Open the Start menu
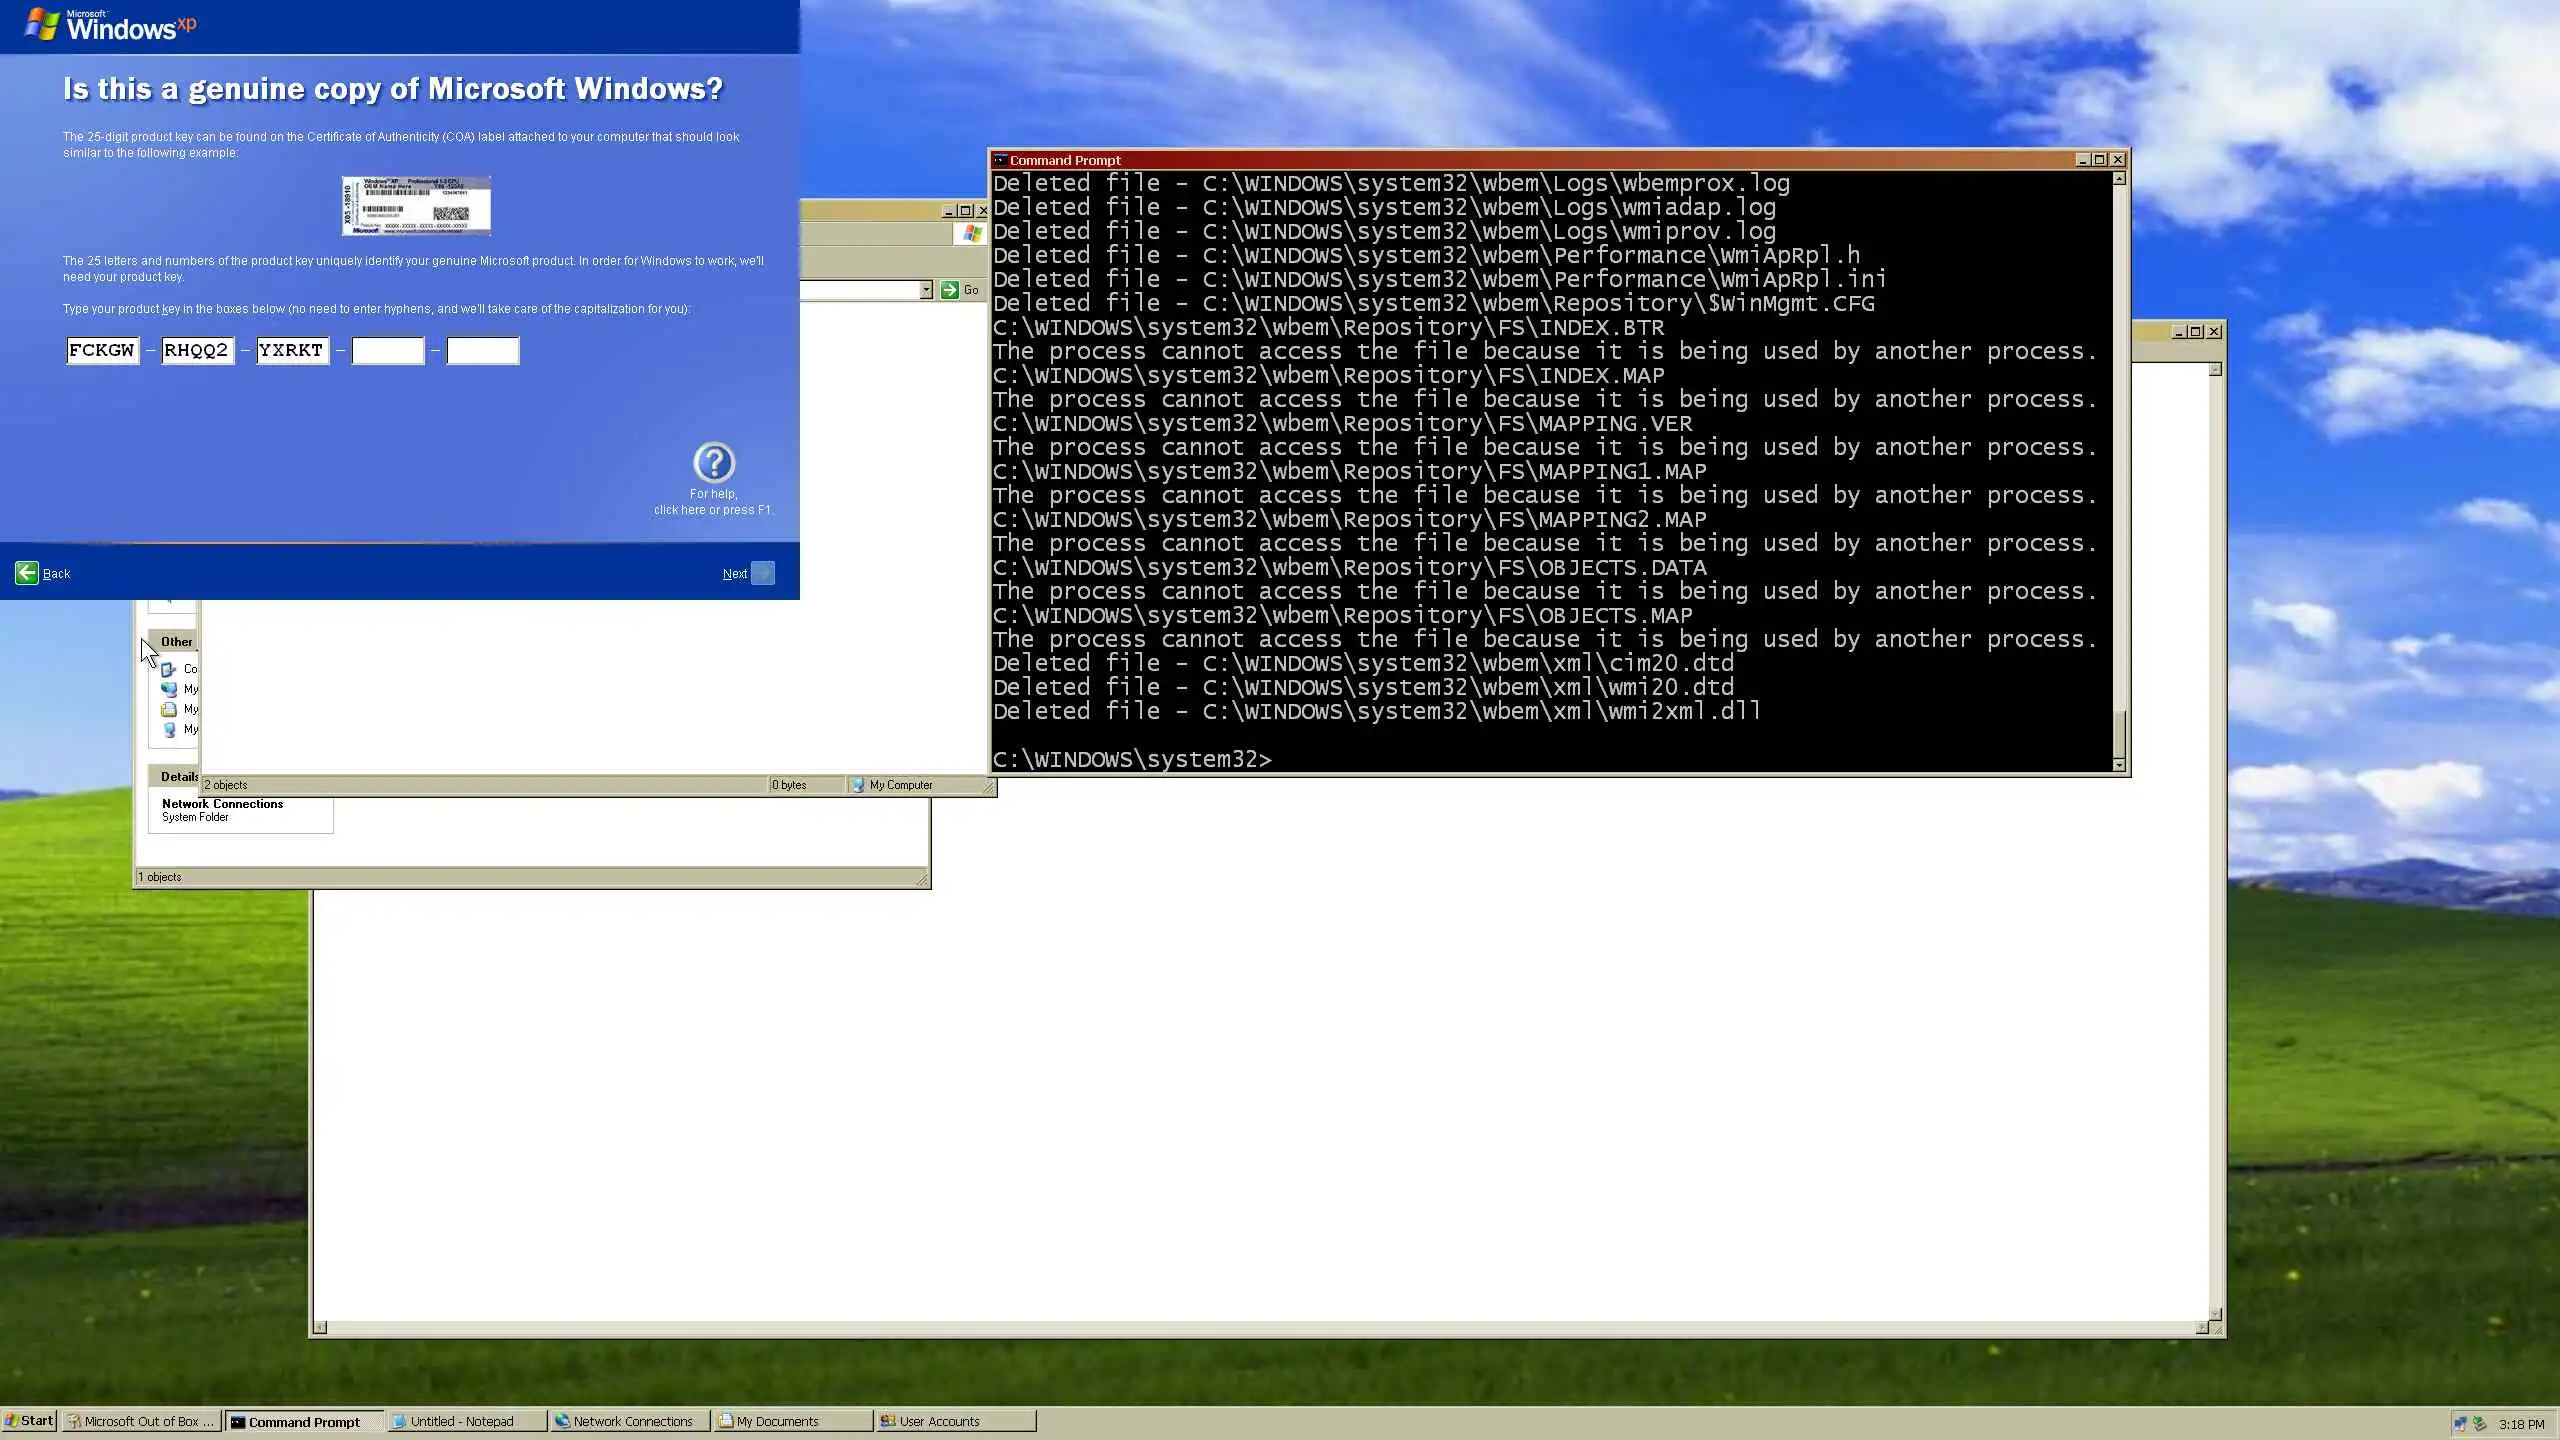Viewport: 2560px width, 1440px height. point(29,1421)
